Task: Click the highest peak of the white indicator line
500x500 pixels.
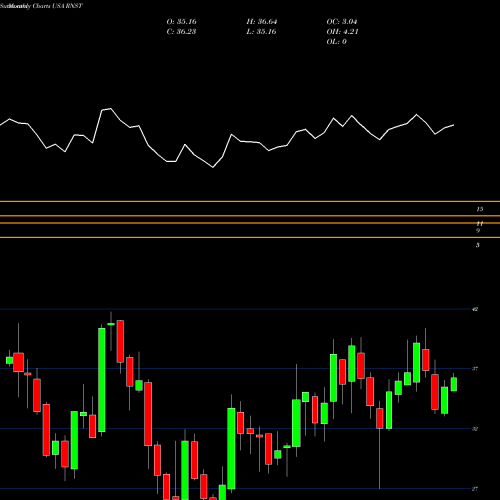Action: pyautogui.click(x=110, y=109)
